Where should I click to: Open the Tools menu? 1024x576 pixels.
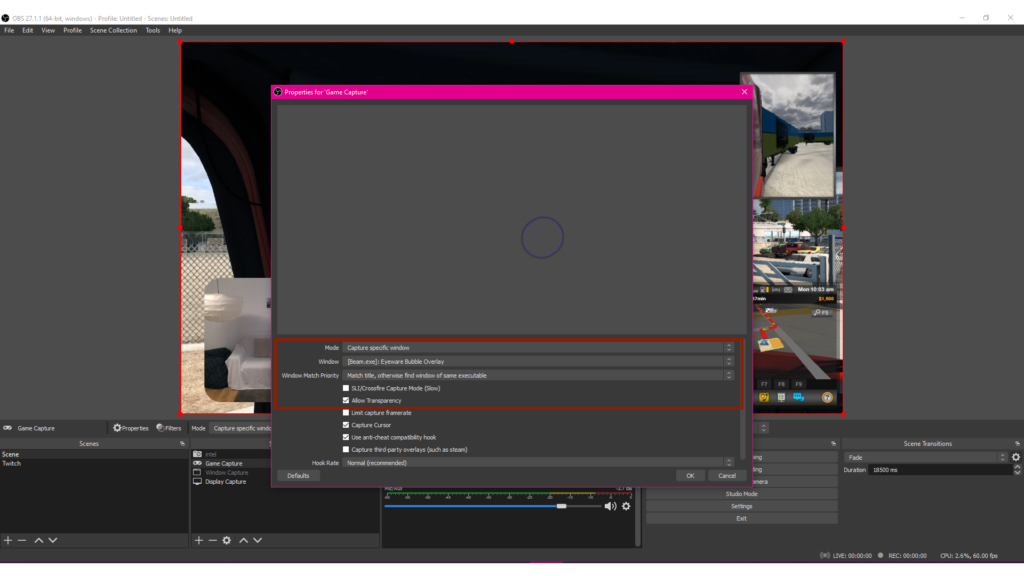153,30
